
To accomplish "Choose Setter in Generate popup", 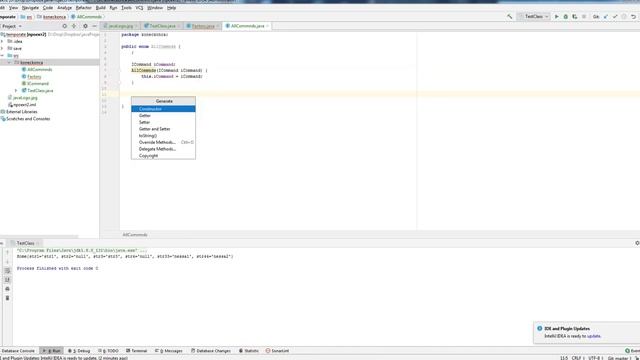I will pyautogui.click(x=163, y=122).
